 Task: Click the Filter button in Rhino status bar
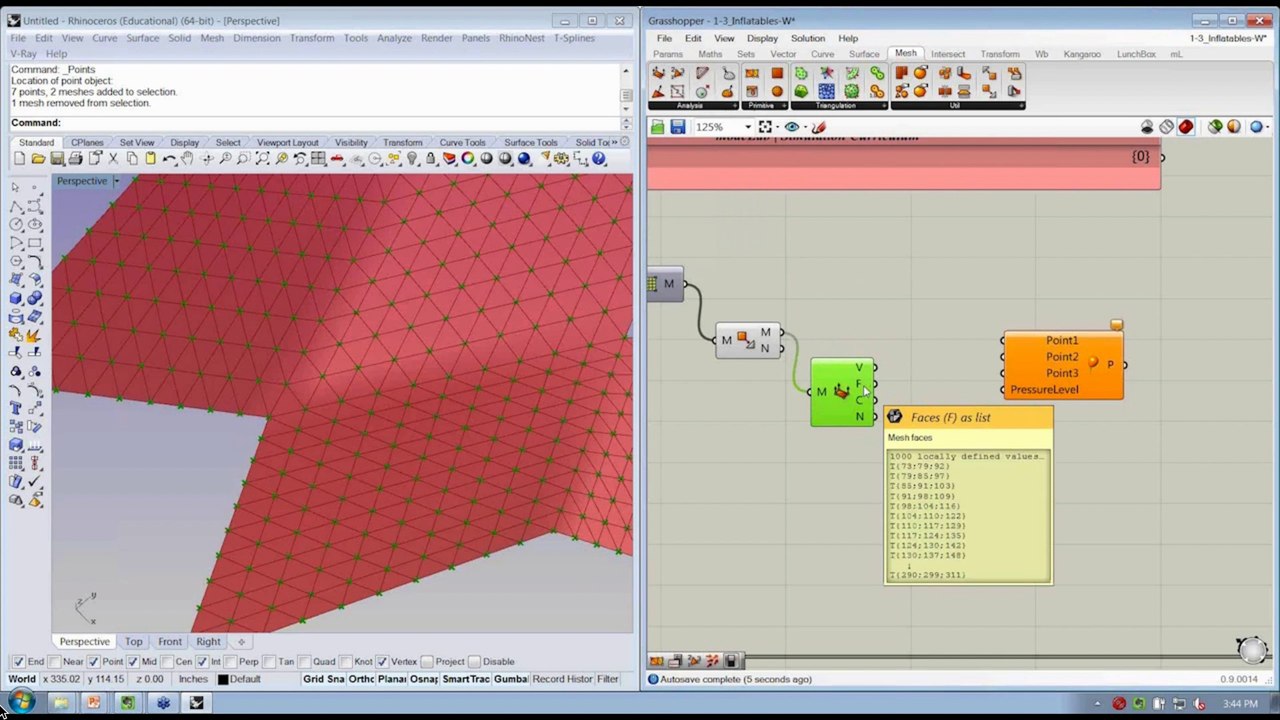tap(608, 679)
